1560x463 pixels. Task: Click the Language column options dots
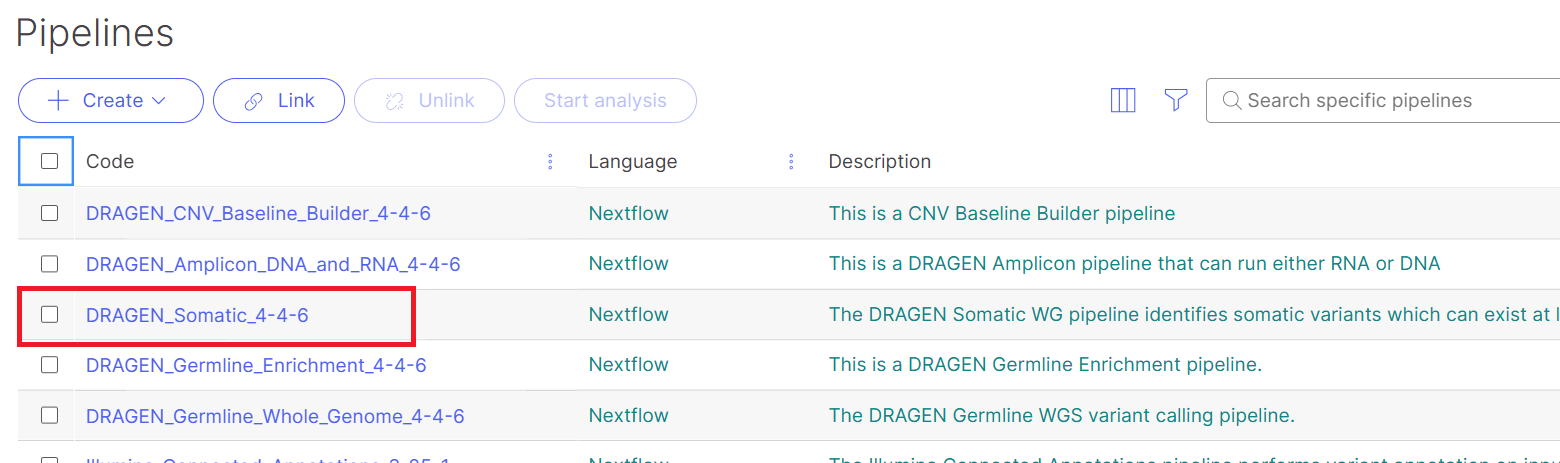coord(791,162)
